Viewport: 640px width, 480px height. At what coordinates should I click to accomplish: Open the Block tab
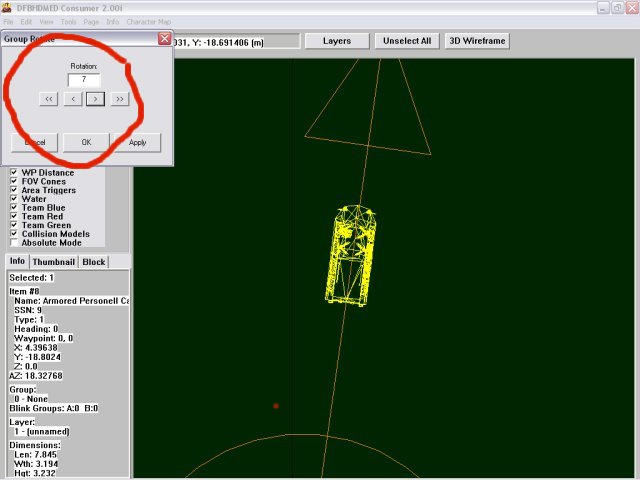tap(94, 262)
